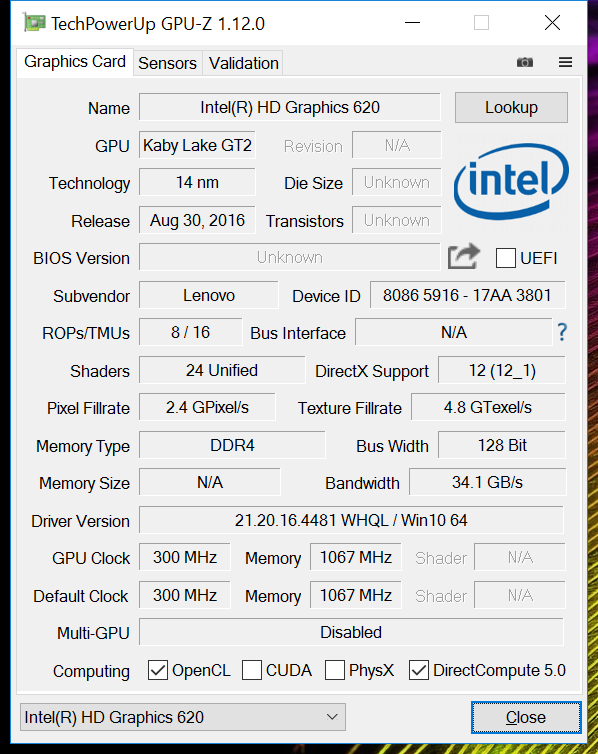Click the GPU Clock field 300 MHz
This screenshot has height=754, width=598.
[x=185, y=557]
